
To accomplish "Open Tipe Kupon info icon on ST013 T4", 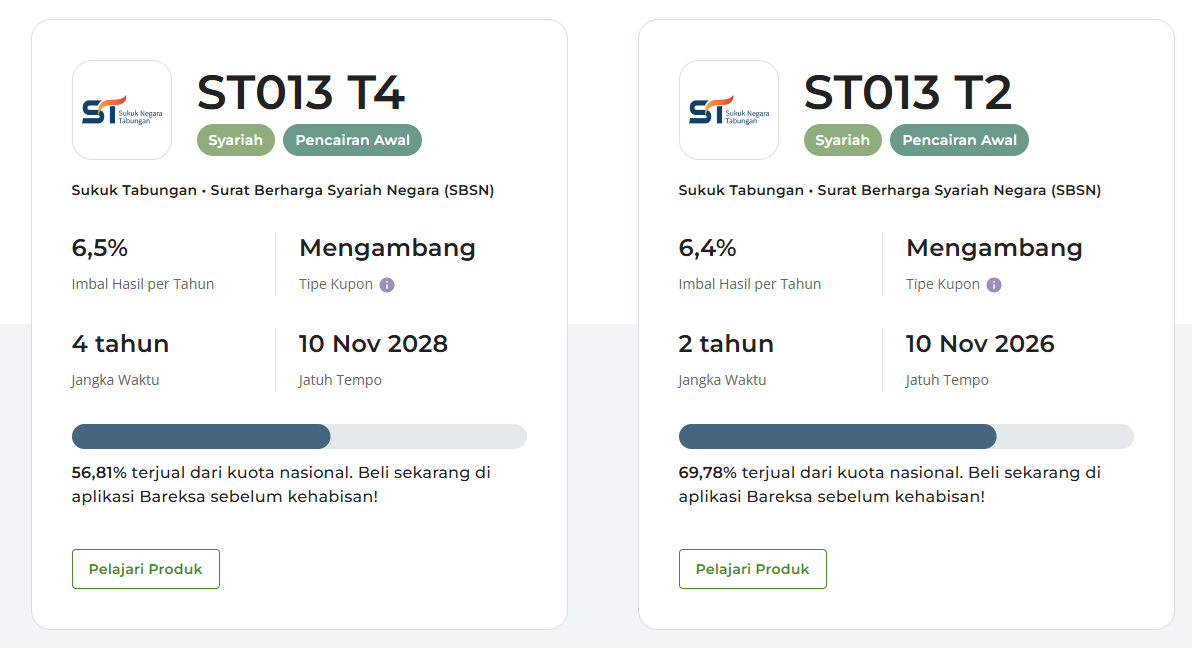I will 387,284.
